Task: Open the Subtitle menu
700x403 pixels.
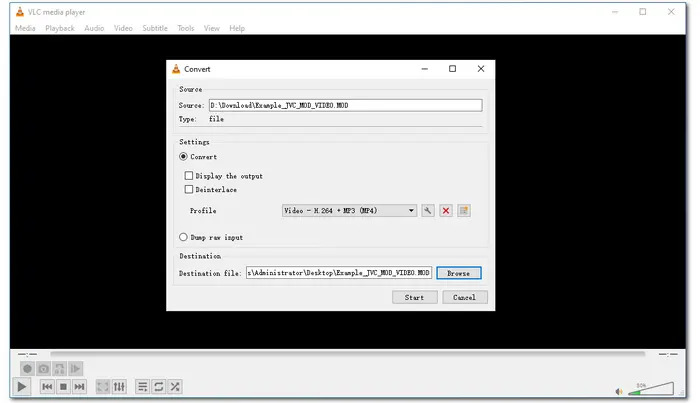Action: click(x=155, y=28)
